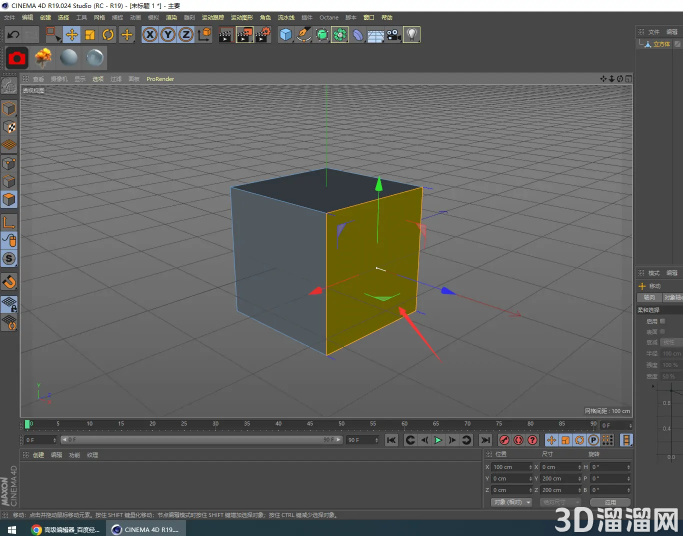
Task: Activate the Move tool in top toolbar
Action: click(72, 34)
